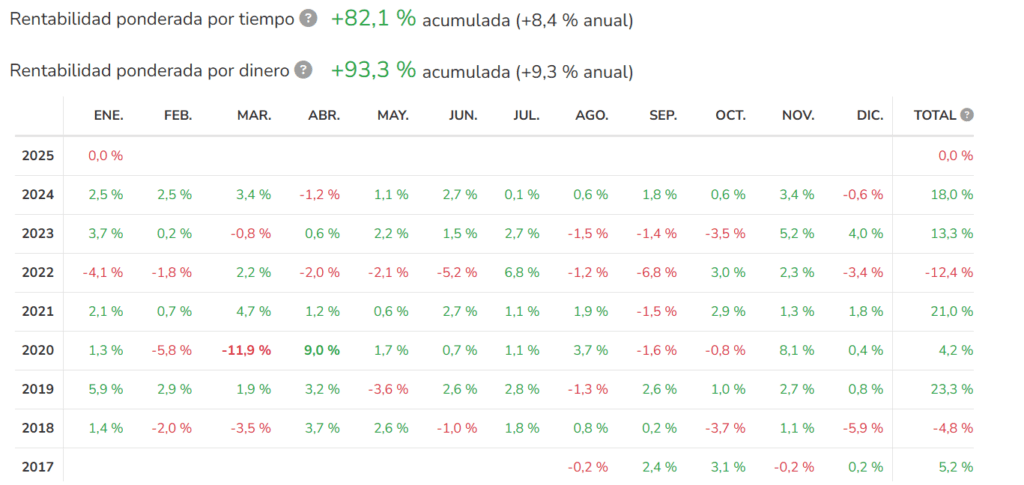Click help icon next to Rentabilidad ponderada por tiempo

pos(308,18)
